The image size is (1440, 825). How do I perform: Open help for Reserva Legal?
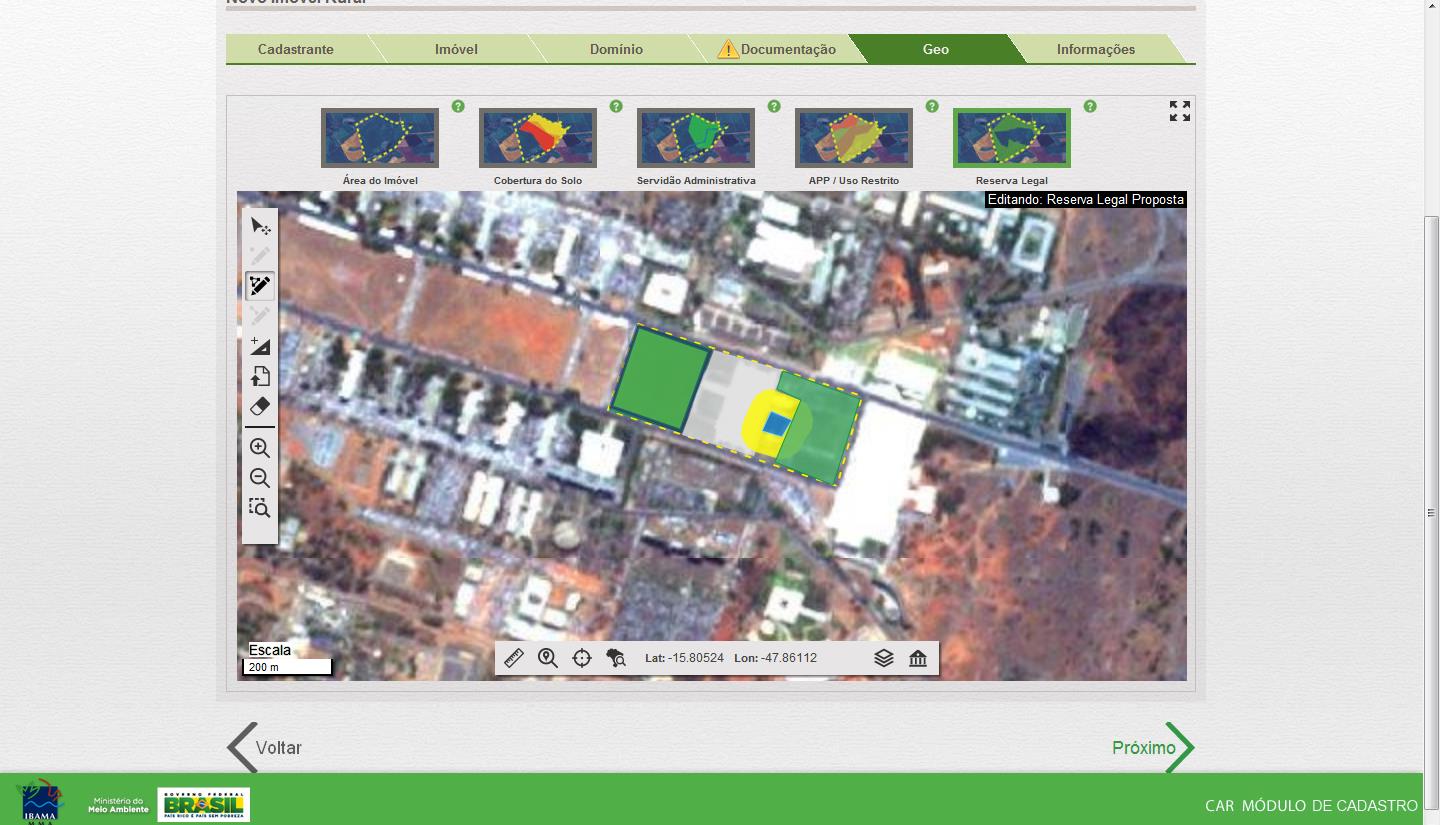(1090, 106)
